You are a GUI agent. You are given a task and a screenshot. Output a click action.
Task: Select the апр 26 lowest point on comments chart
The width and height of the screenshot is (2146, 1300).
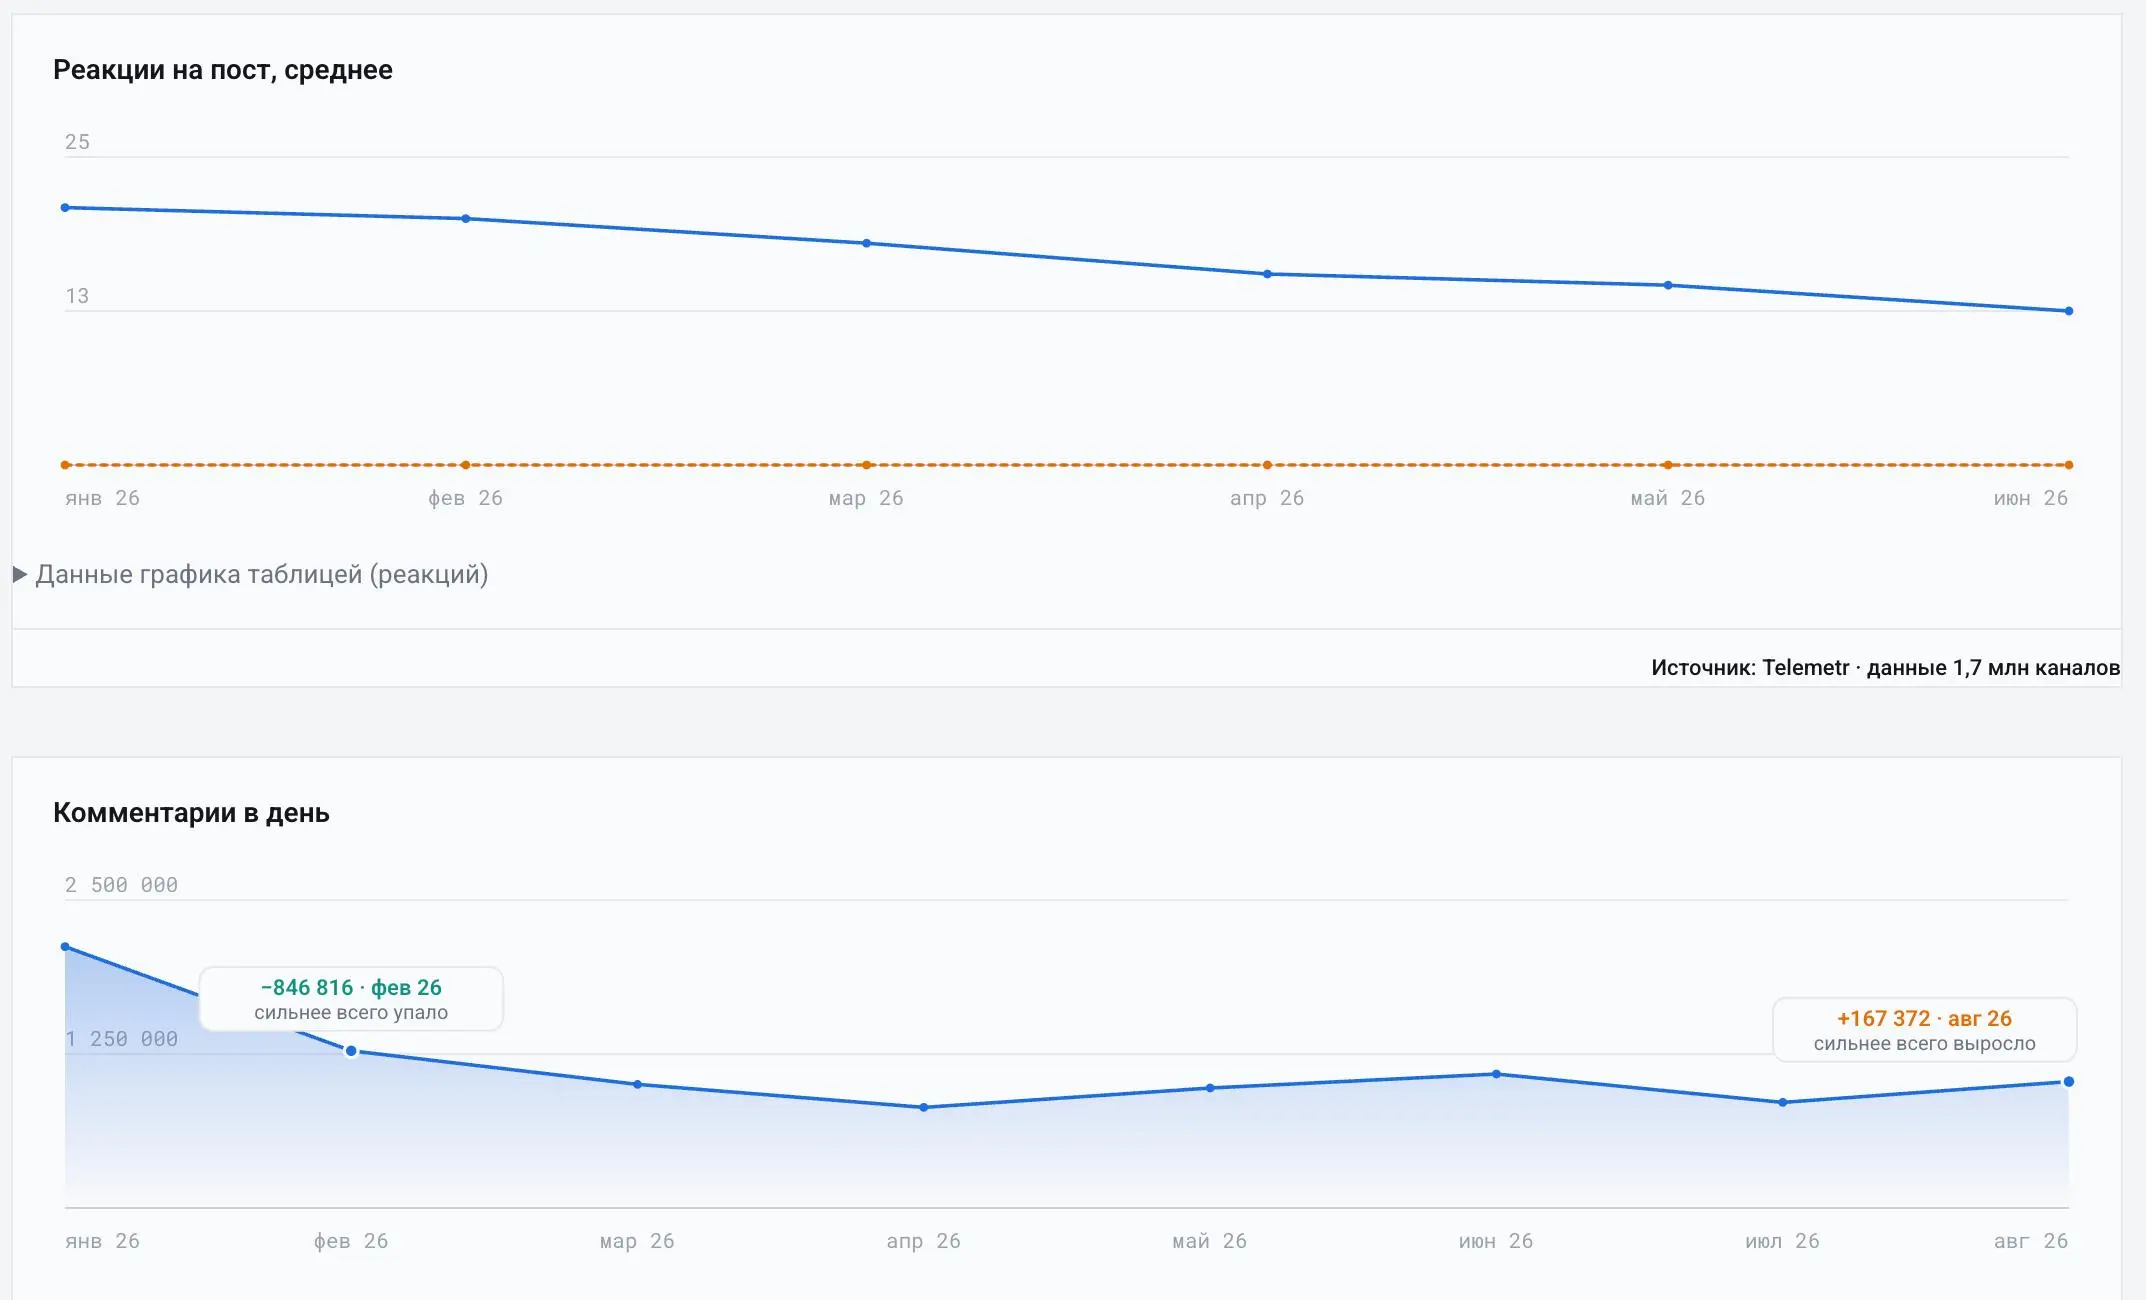pyautogui.click(x=924, y=1107)
